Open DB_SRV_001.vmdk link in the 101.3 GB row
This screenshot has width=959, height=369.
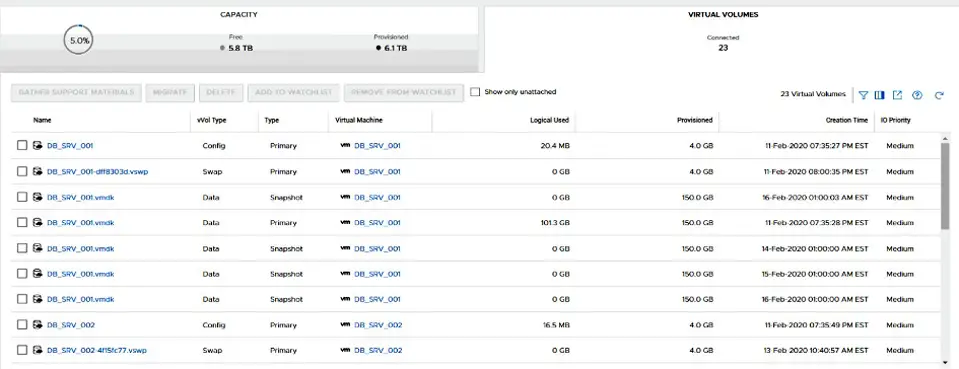[80, 223]
